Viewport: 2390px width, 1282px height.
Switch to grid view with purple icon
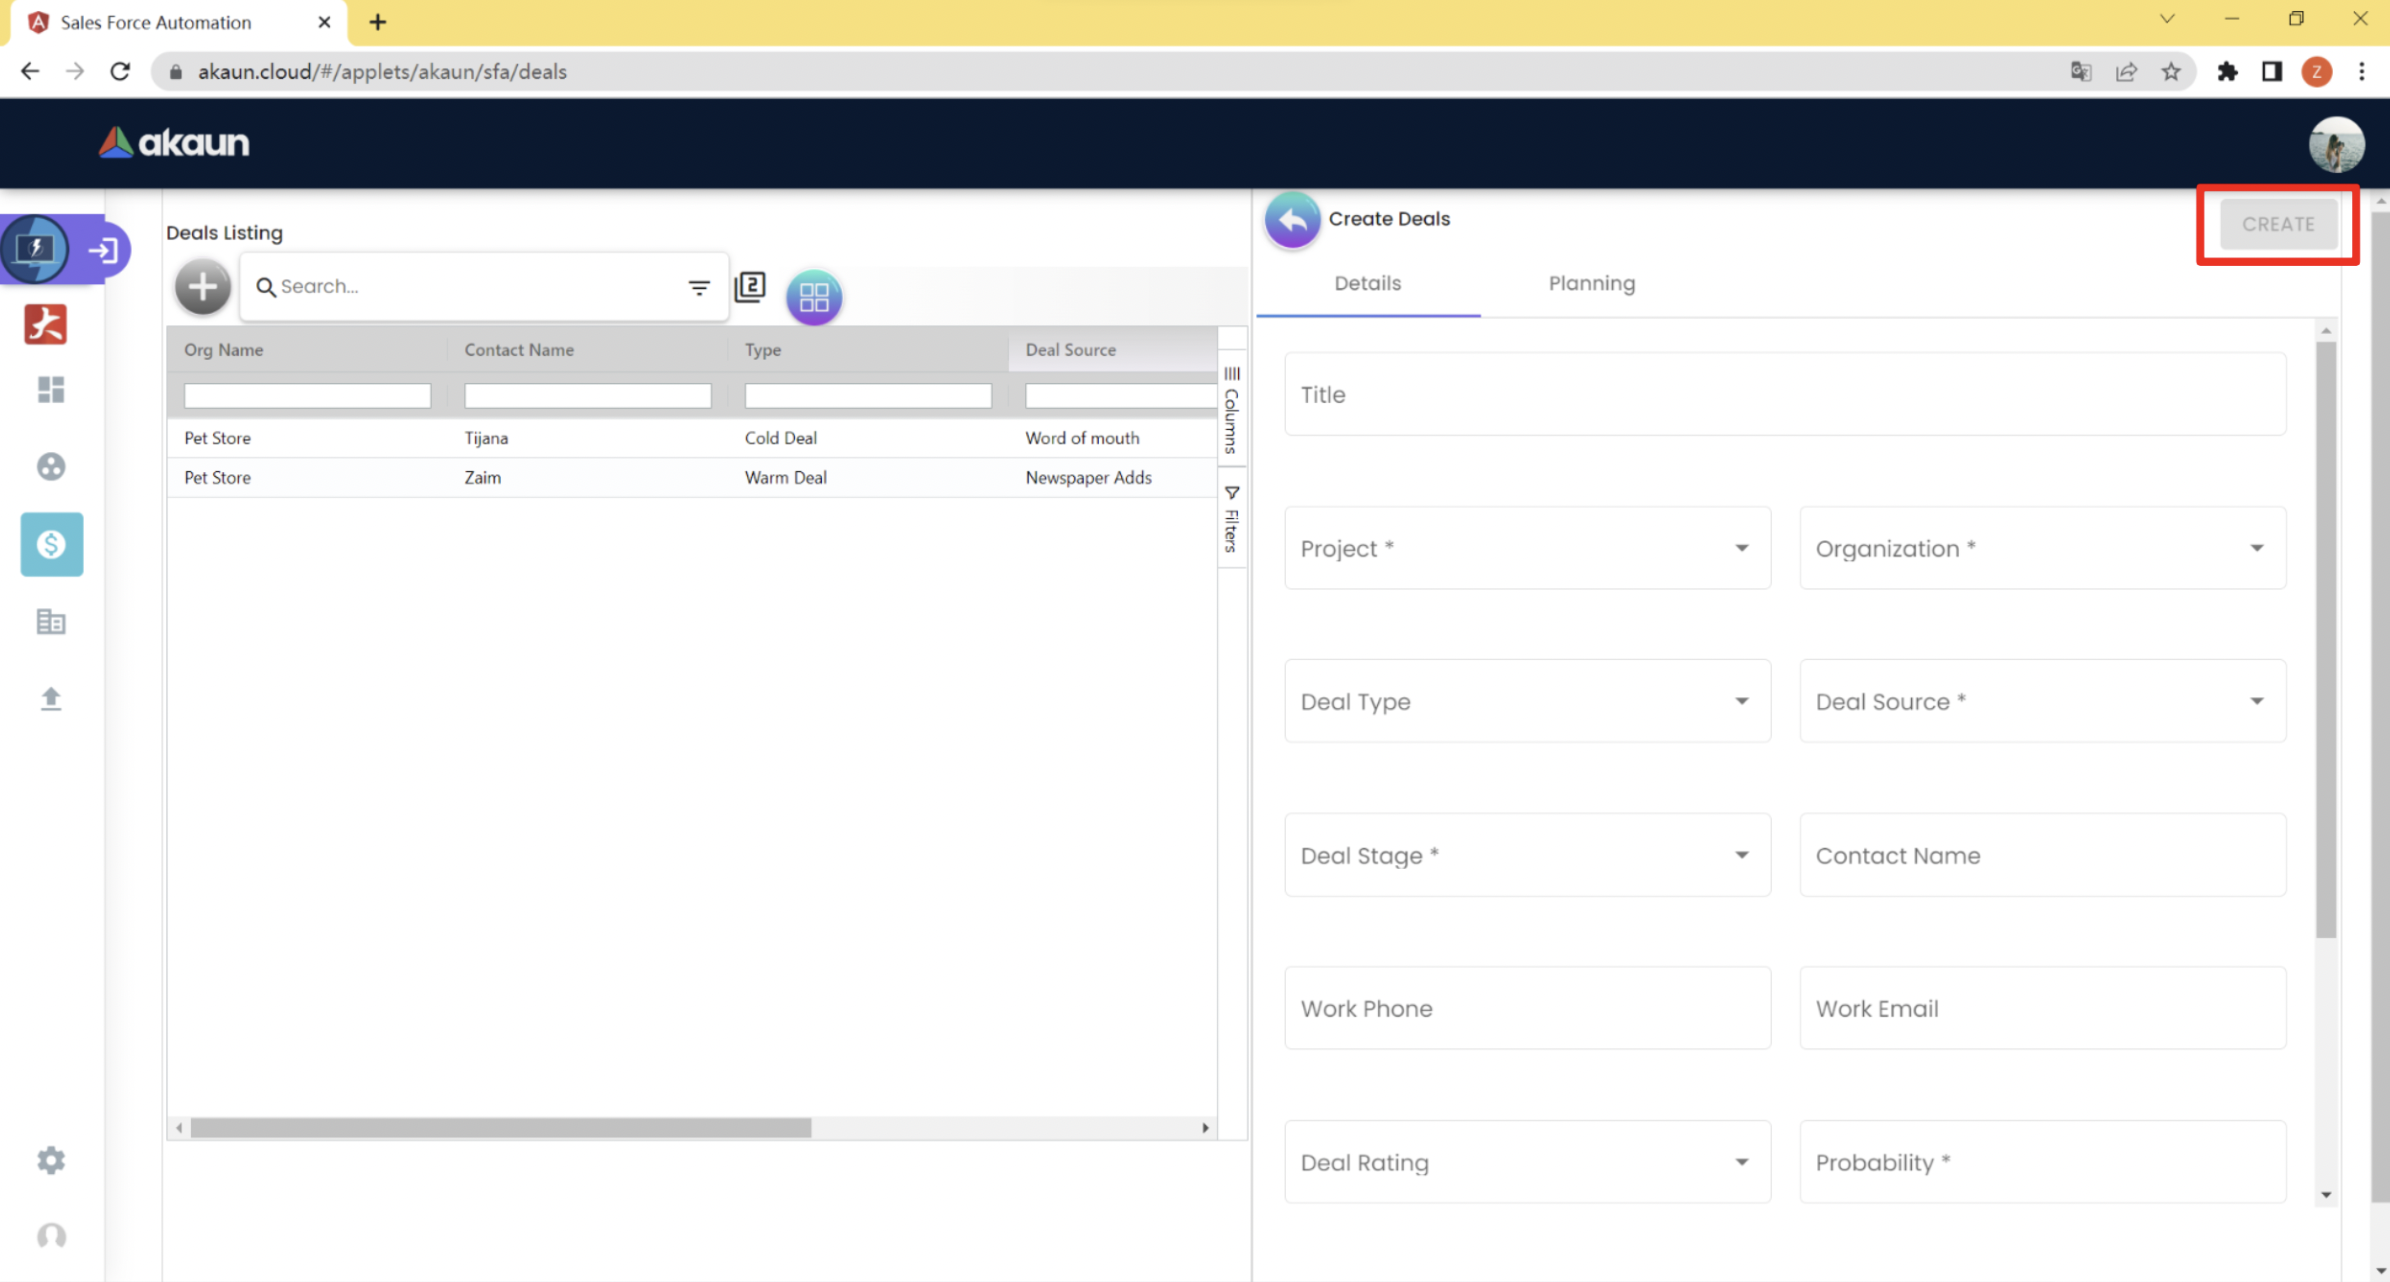[813, 296]
